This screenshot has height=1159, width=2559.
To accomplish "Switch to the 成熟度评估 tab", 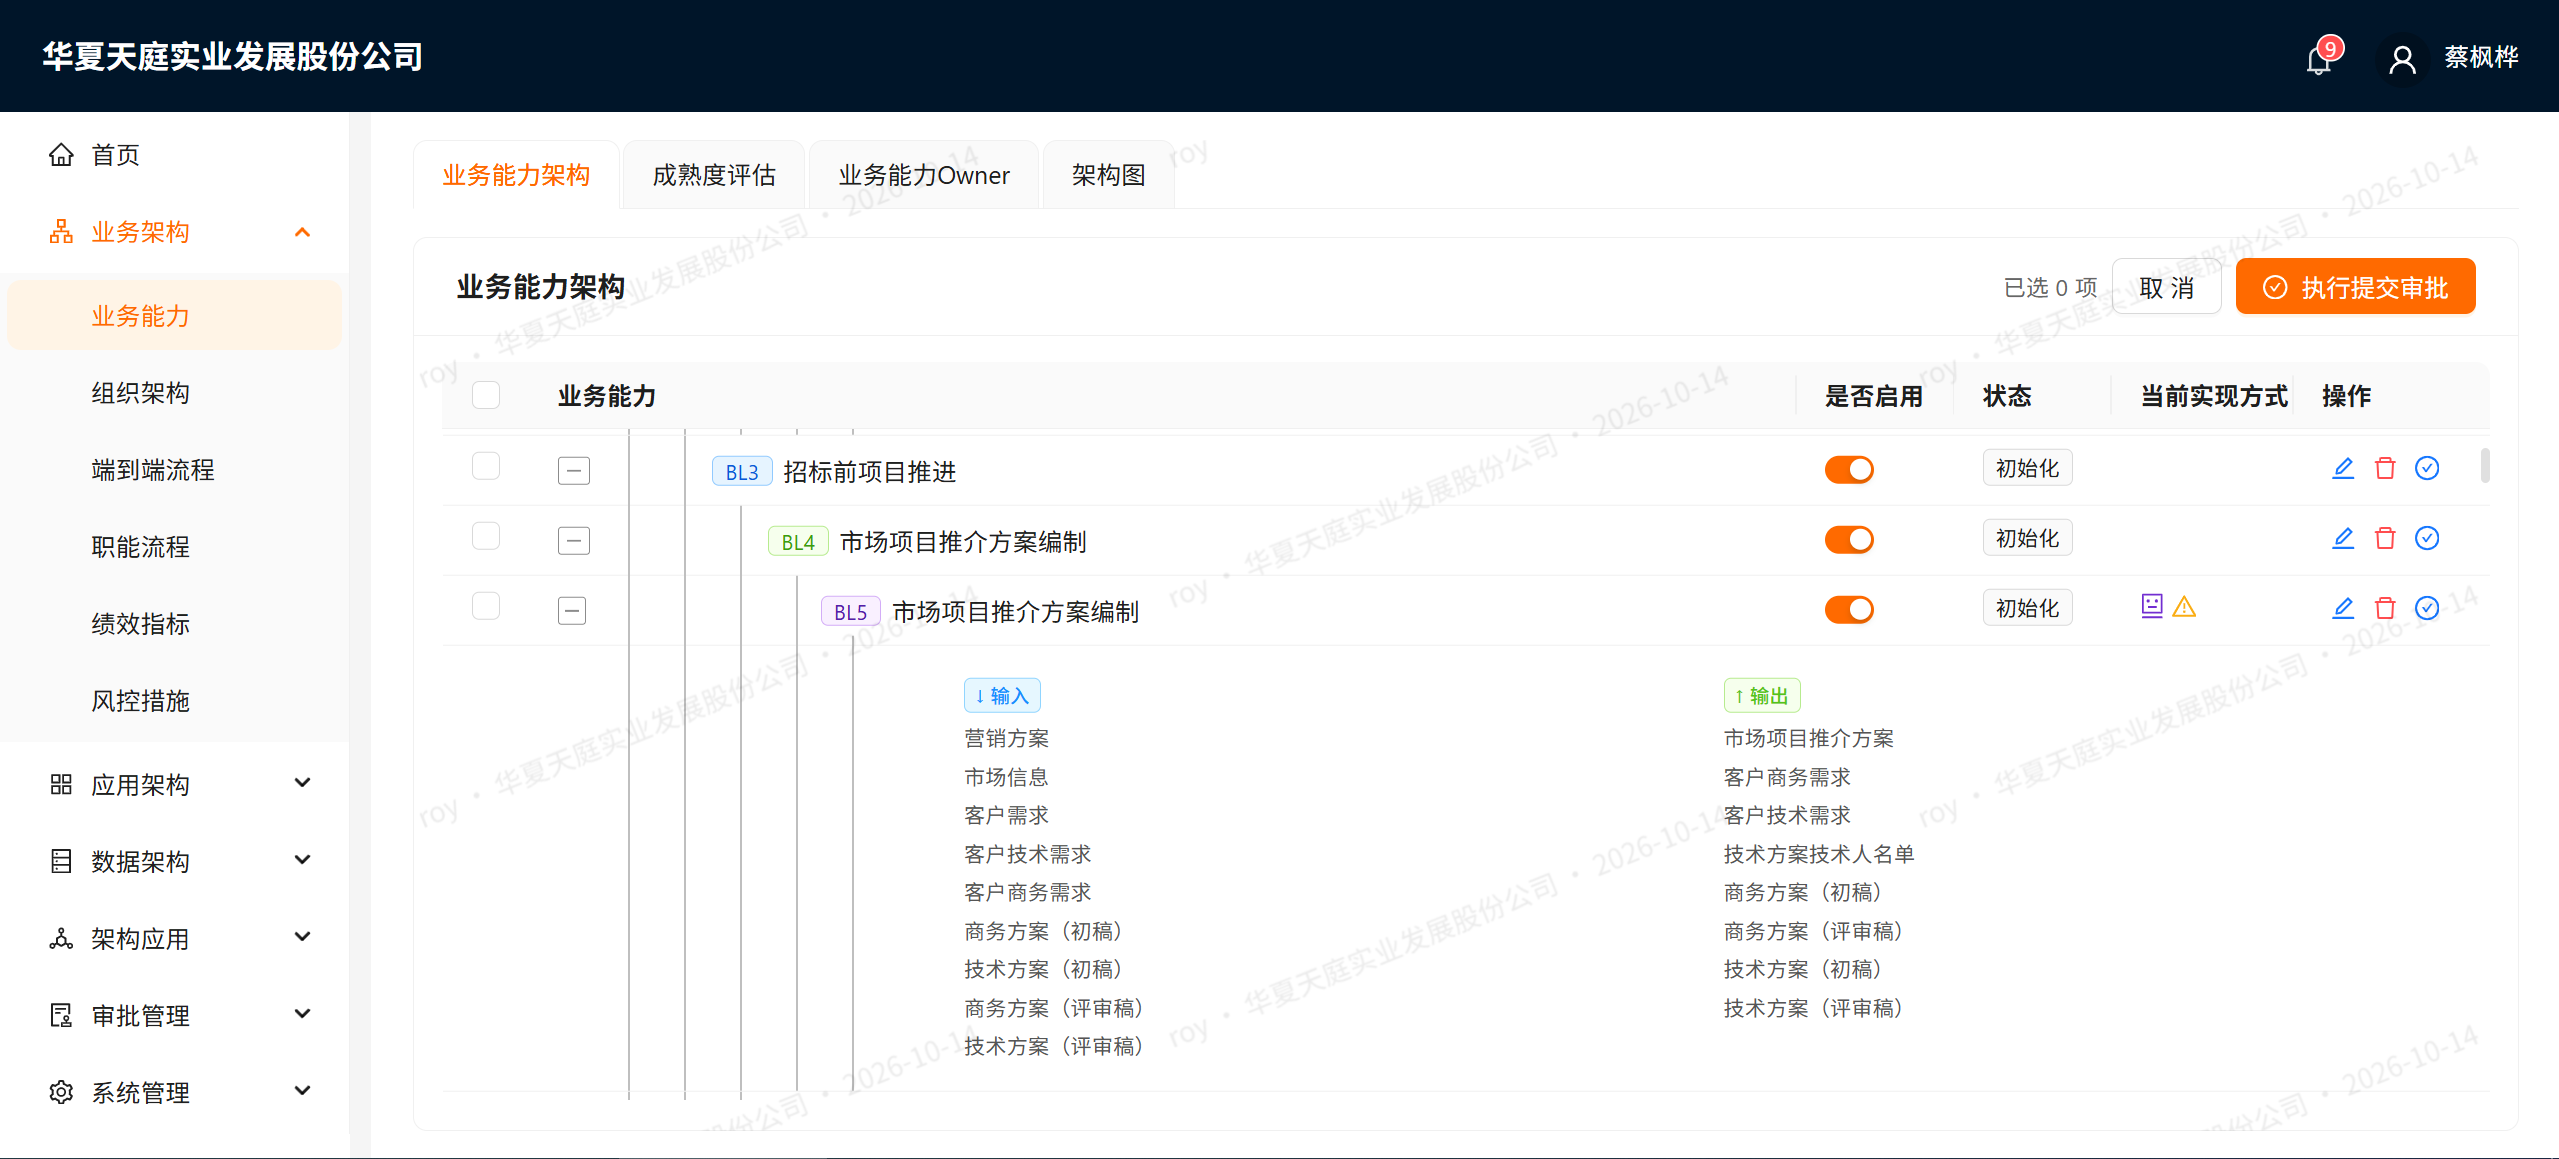I will pyautogui.click(x=714, y=175).
